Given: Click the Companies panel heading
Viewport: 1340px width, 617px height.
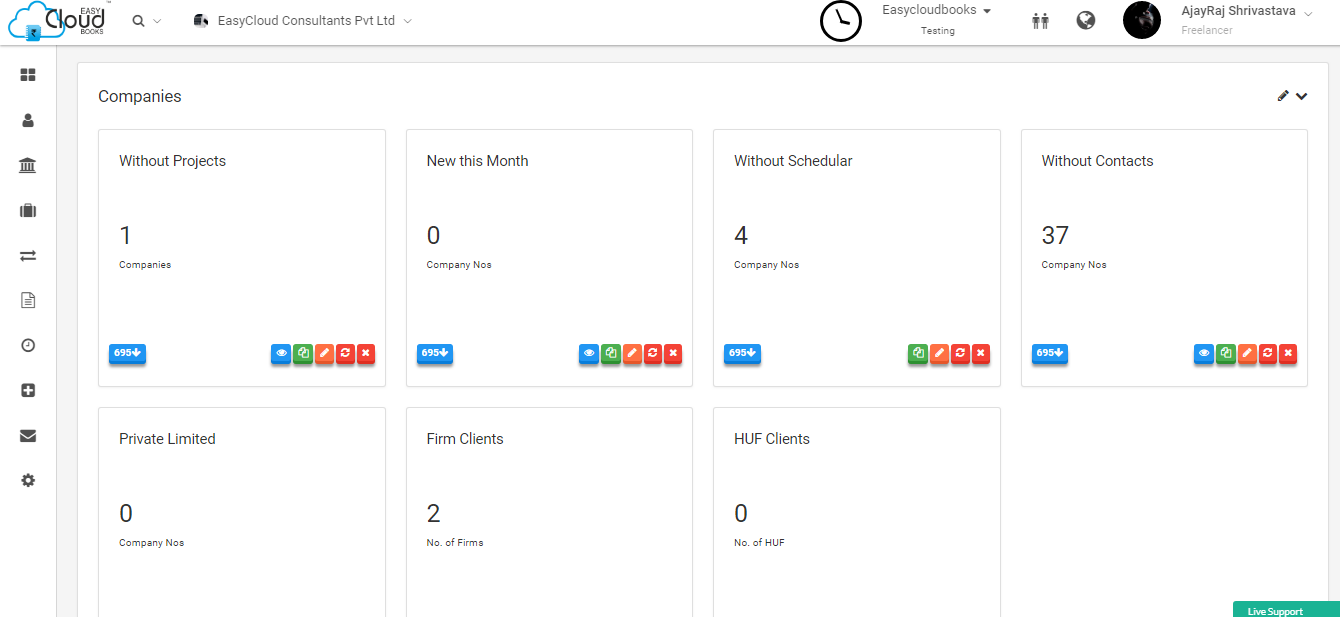Looking at the screenshot, I should pos(140,96).
